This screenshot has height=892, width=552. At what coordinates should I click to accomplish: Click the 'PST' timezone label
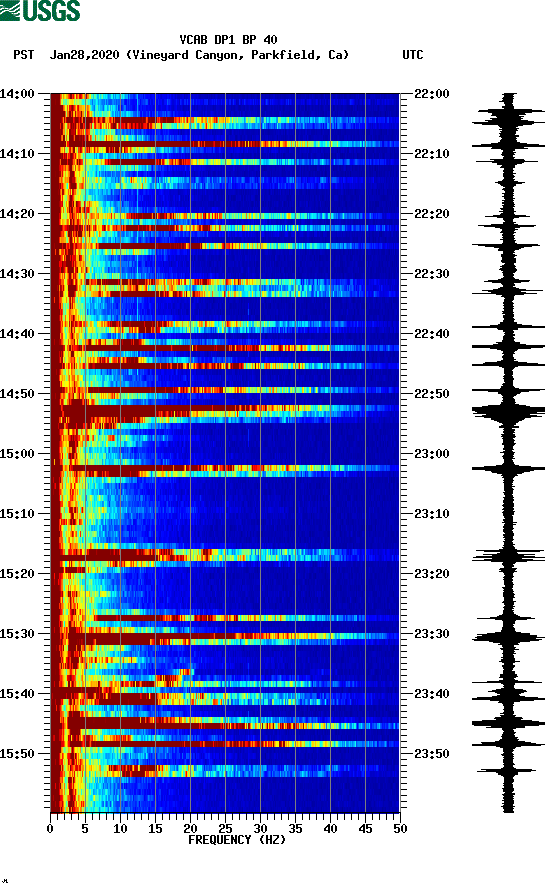24,55
